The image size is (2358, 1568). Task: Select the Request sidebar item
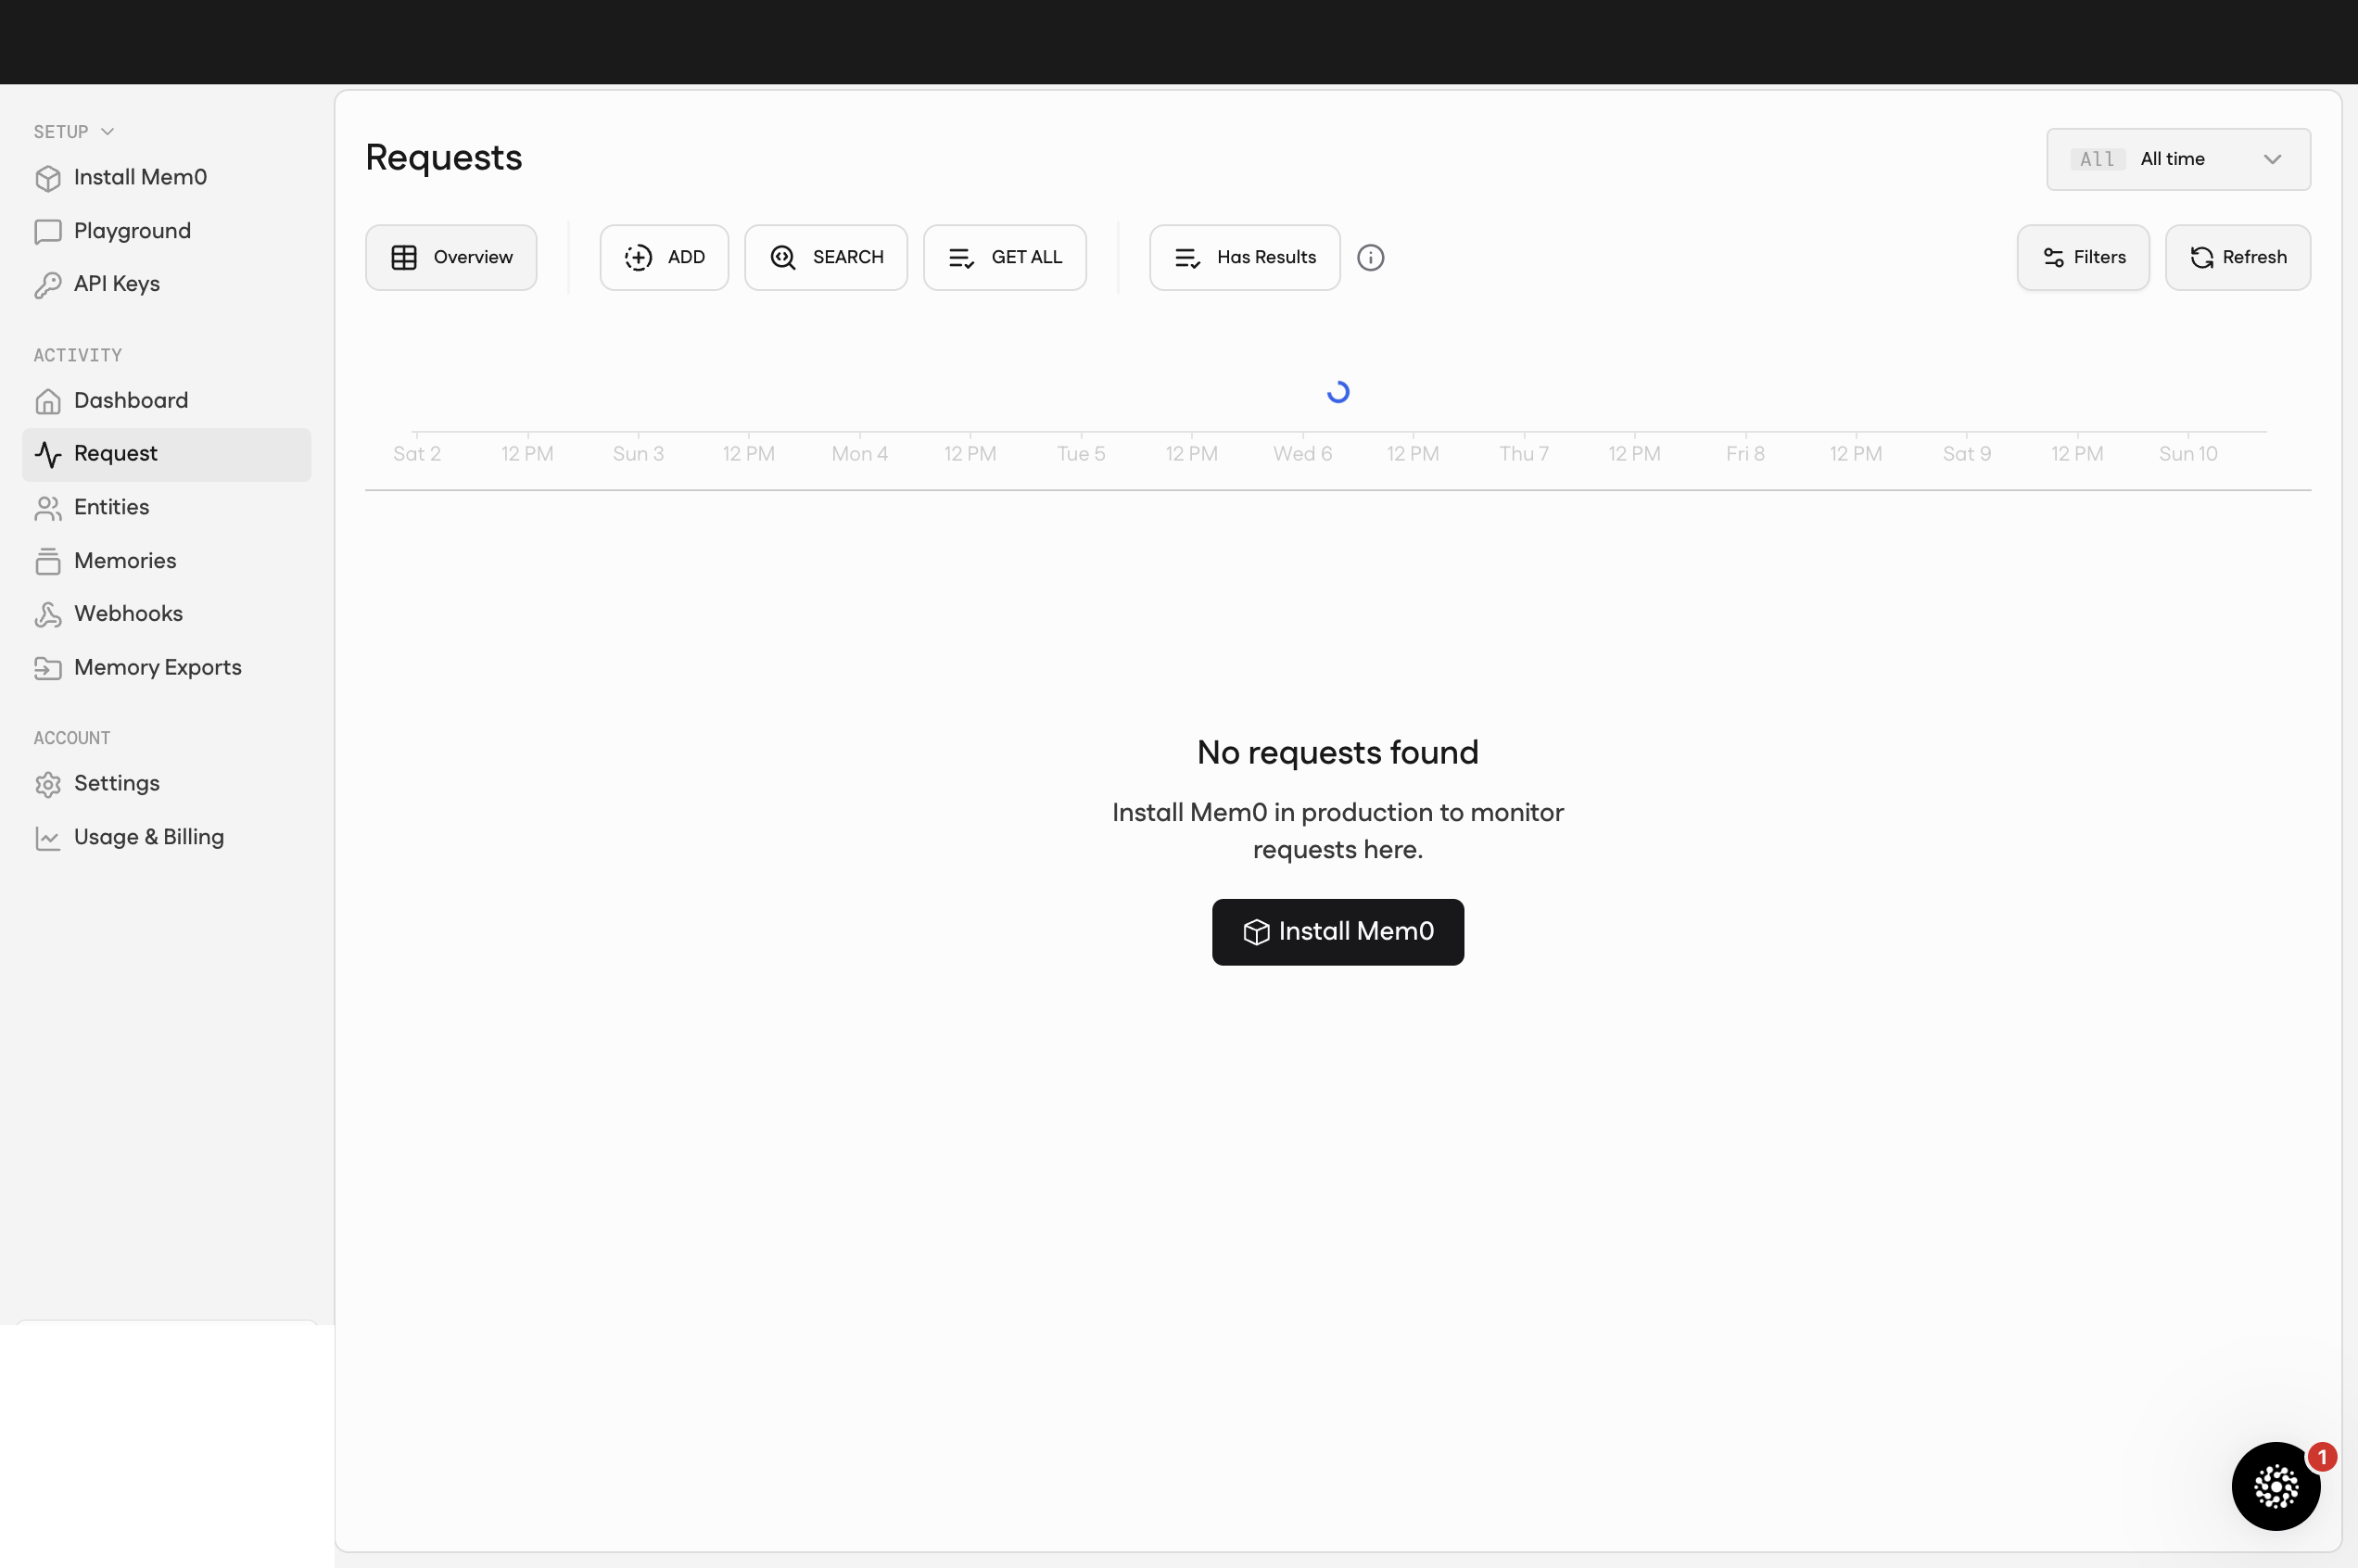[x=167, y=454]
